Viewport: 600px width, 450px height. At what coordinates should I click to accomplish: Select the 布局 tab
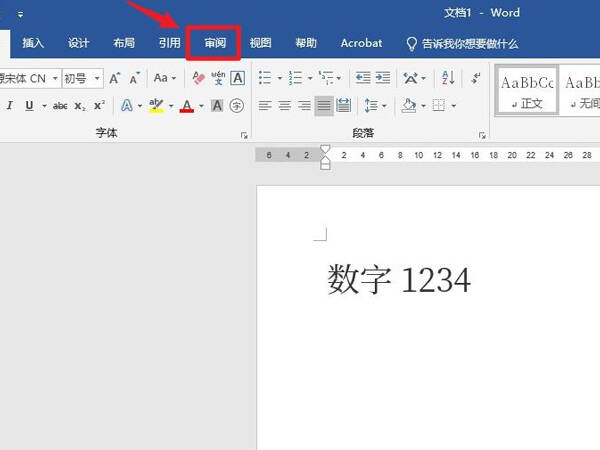tap(124, 43)
